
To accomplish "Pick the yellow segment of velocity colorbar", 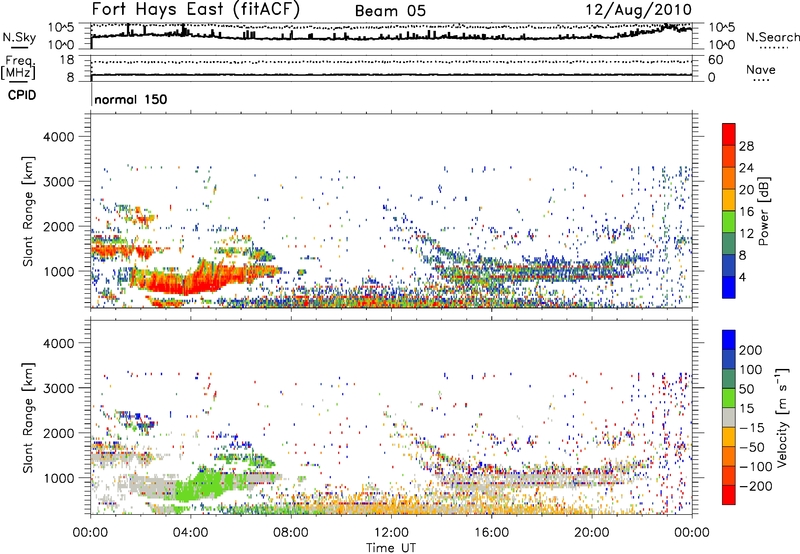I will (x=729, y=437).
